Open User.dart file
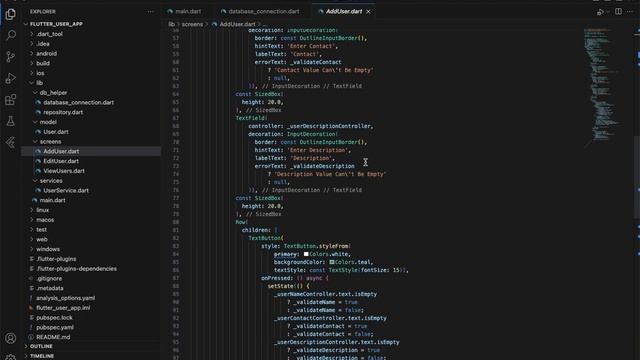Viewport: 640px width, 360px height. (56, 132)
